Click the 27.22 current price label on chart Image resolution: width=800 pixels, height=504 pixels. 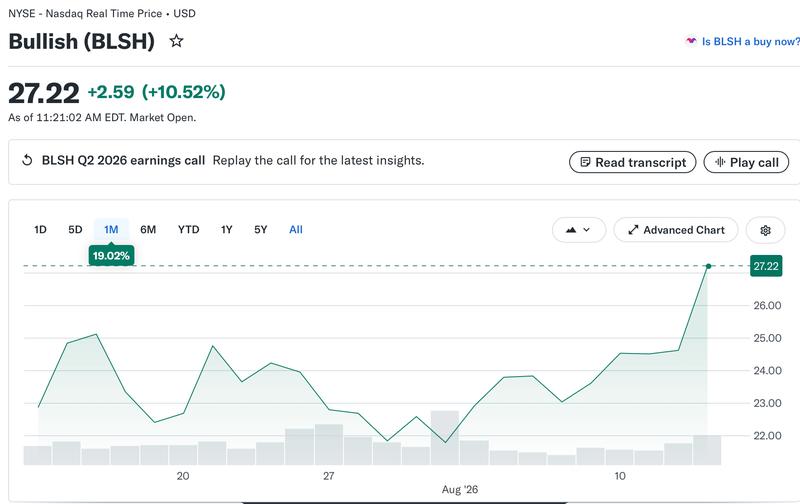click(x=766, y=266)
